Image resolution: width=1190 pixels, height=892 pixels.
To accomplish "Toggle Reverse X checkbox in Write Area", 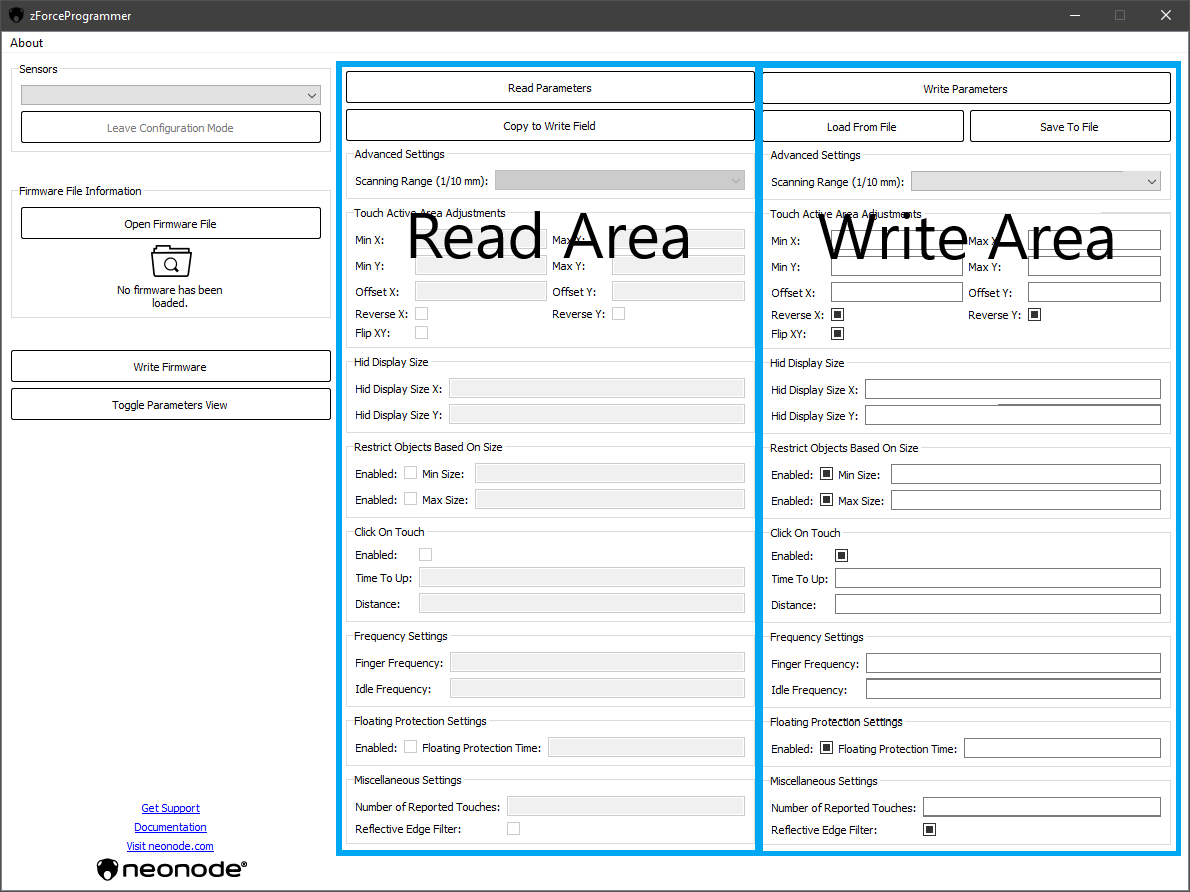I will pyautogui.click(x=838, y=315).
